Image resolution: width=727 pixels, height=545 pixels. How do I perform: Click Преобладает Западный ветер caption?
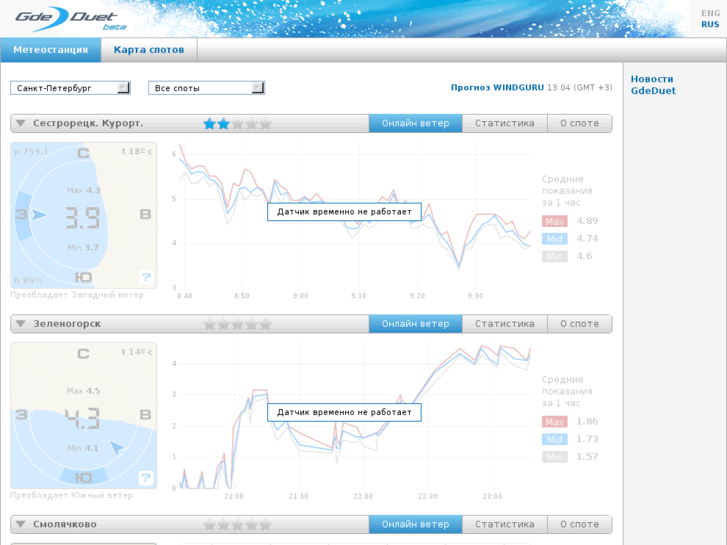77,295
